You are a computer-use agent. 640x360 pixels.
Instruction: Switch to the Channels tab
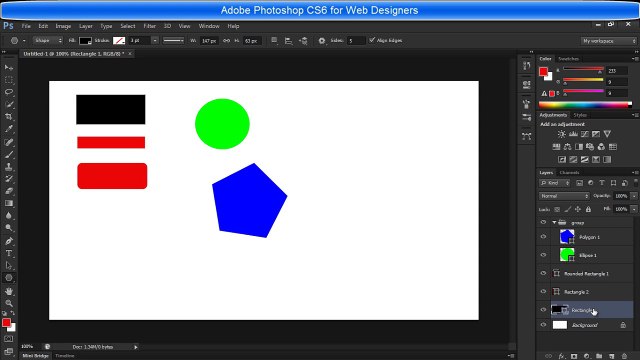point(569,173)
